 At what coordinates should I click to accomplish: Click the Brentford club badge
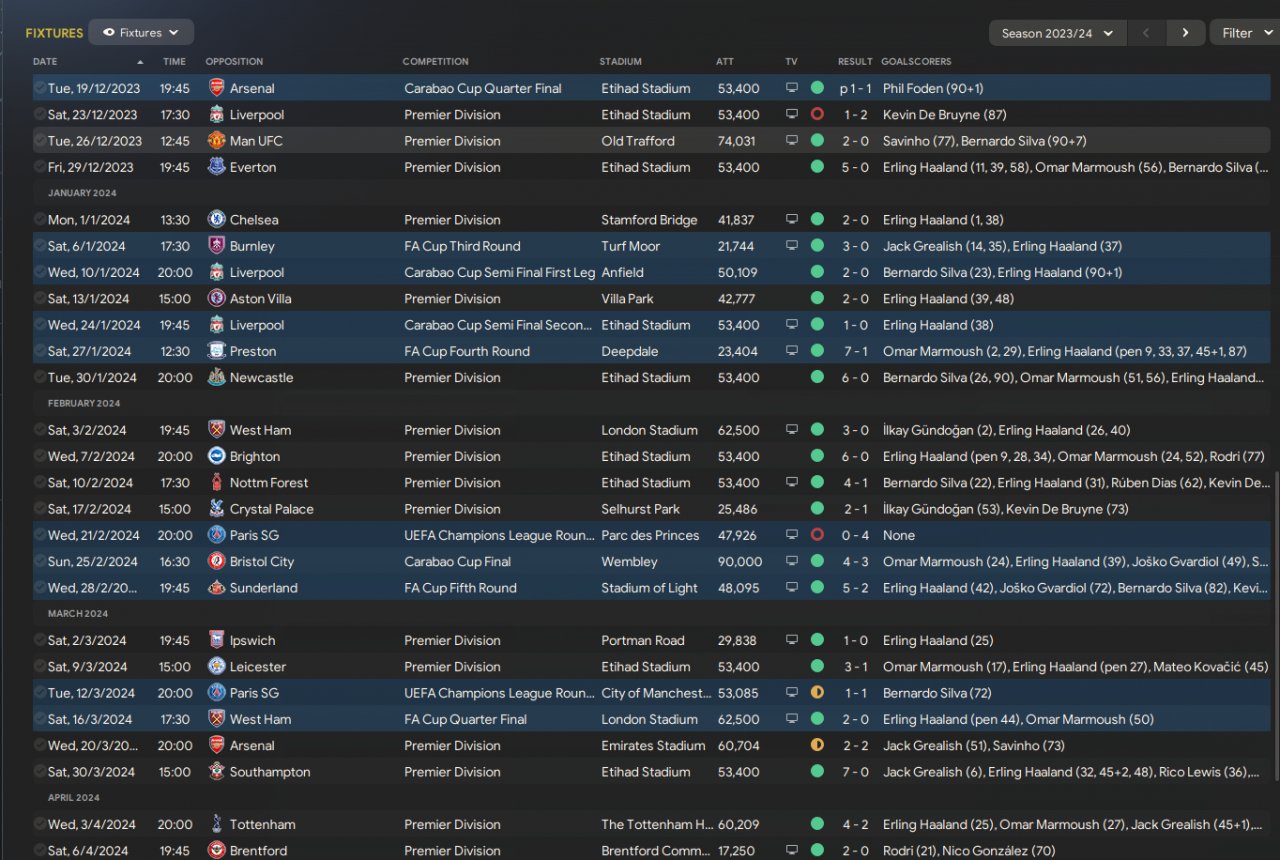(x=216, y=851)
